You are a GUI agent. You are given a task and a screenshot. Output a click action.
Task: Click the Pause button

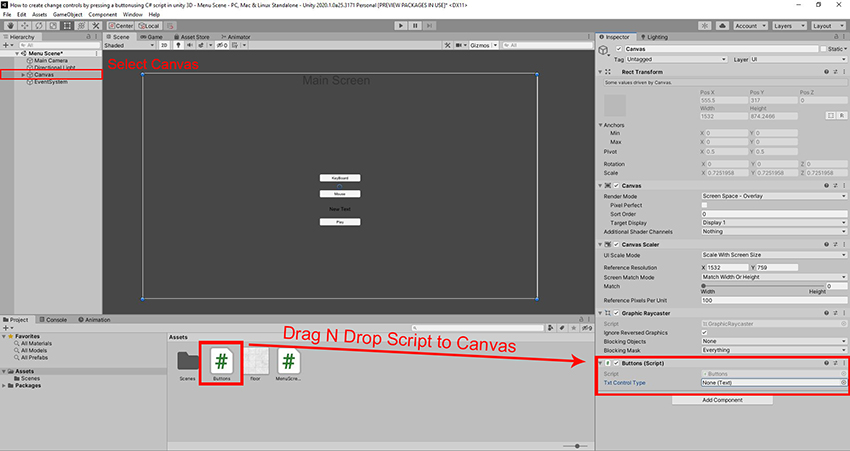point(415,25)
